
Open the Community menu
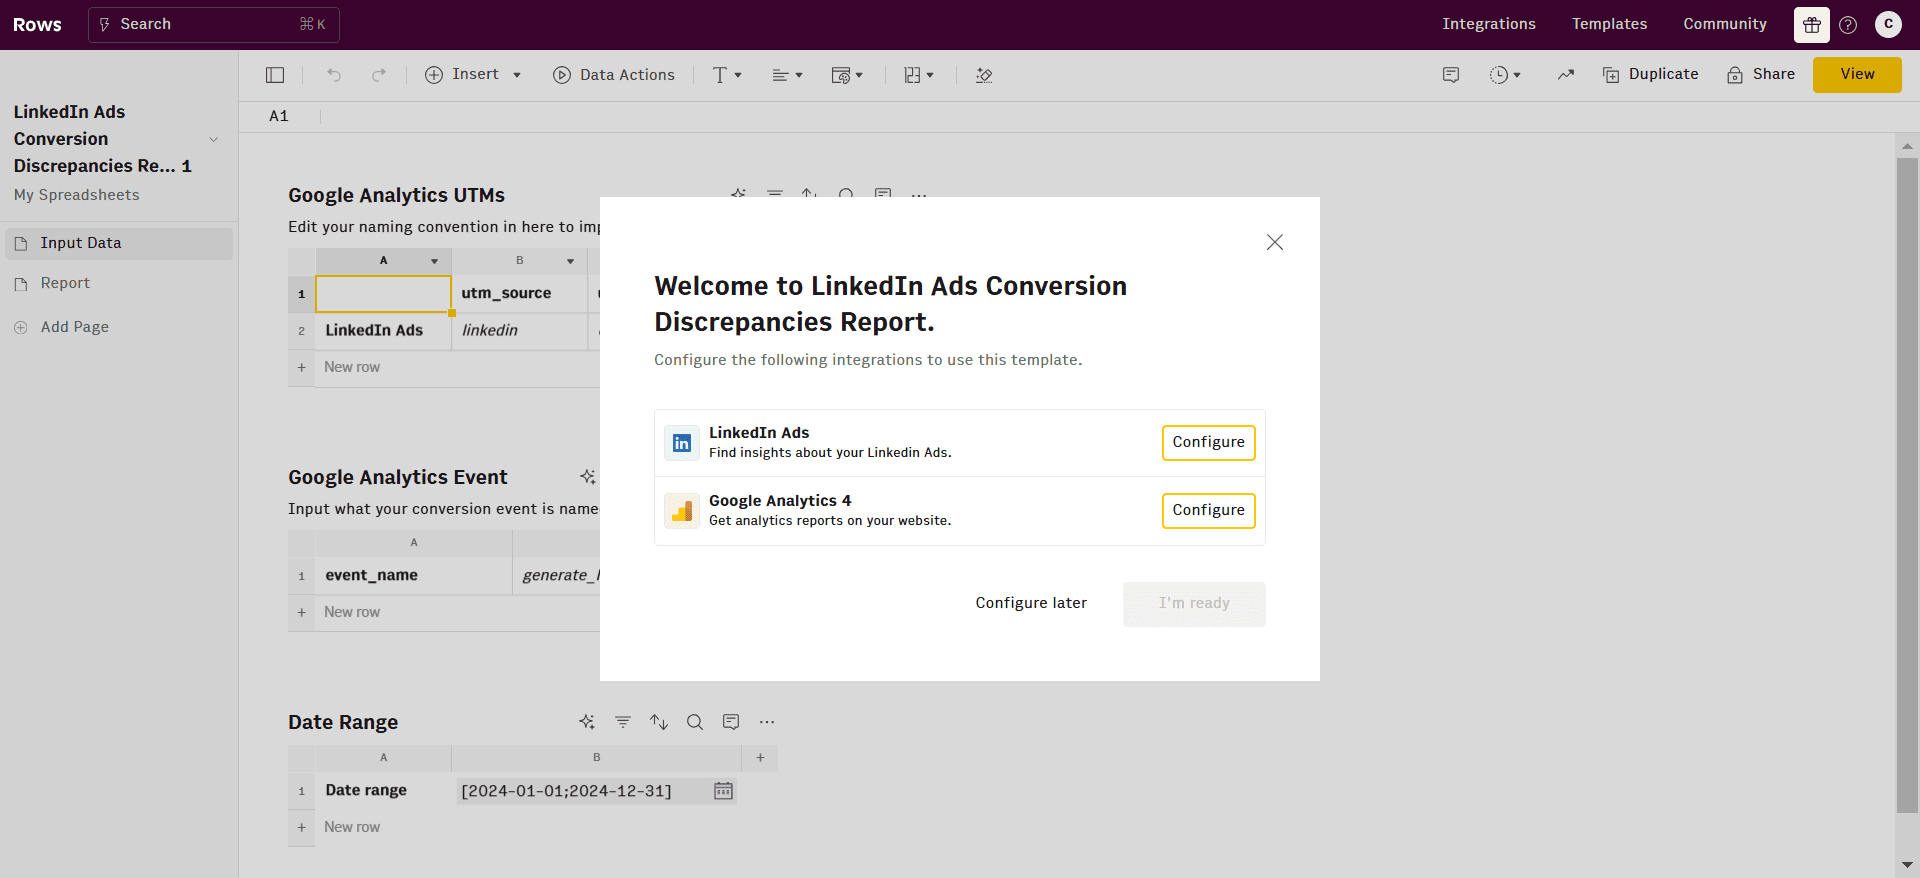[x=1725, y=24]
